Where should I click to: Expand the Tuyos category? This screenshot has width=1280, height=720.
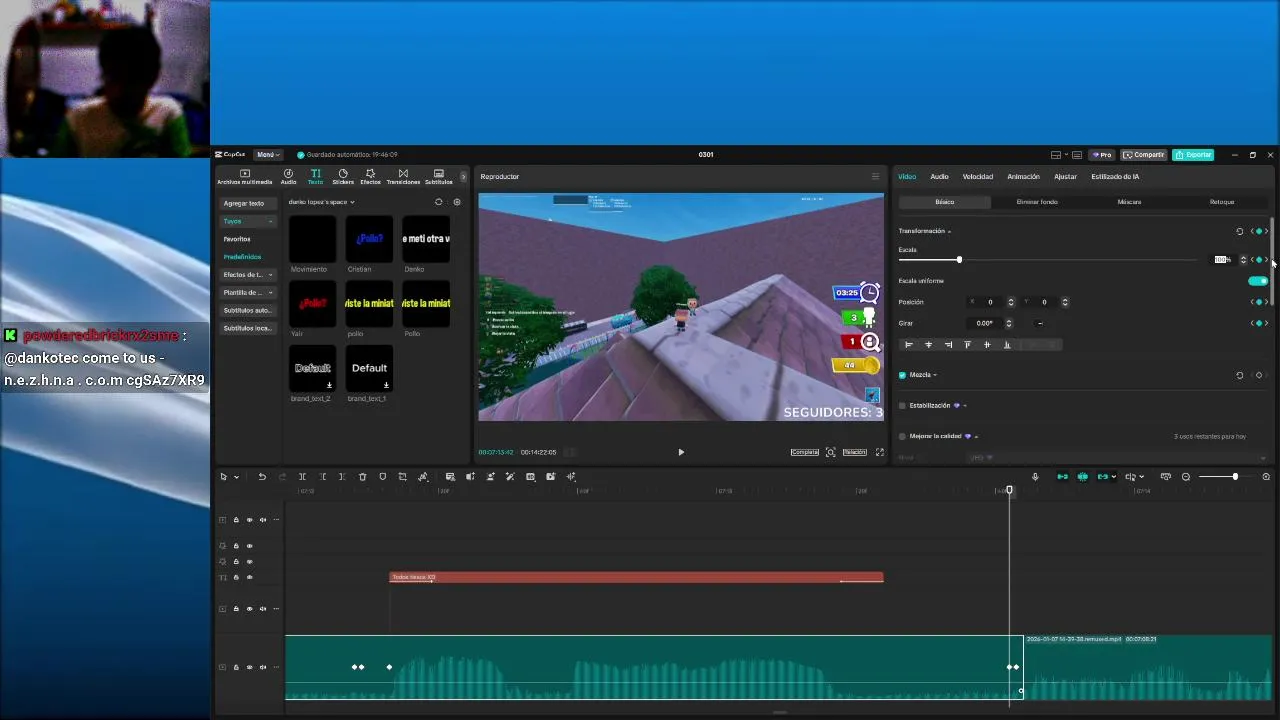click(x=247, y=221)
